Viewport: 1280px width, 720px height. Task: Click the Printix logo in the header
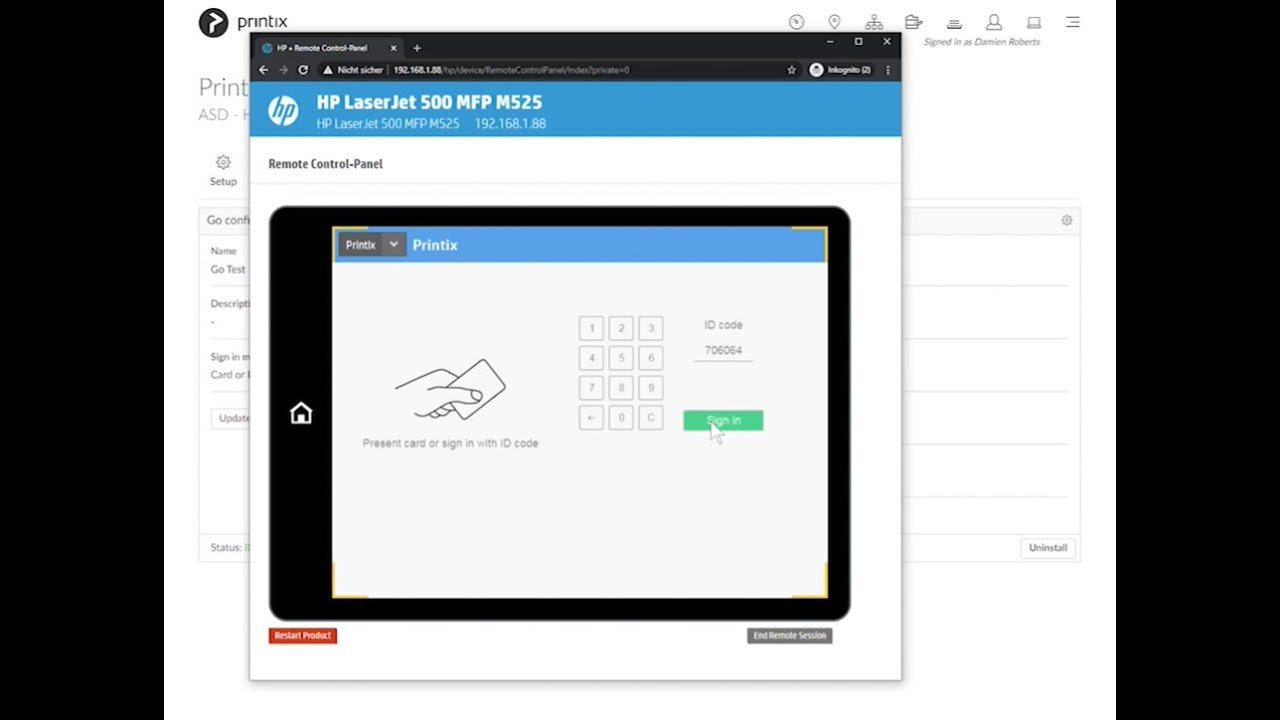[243, 22]
